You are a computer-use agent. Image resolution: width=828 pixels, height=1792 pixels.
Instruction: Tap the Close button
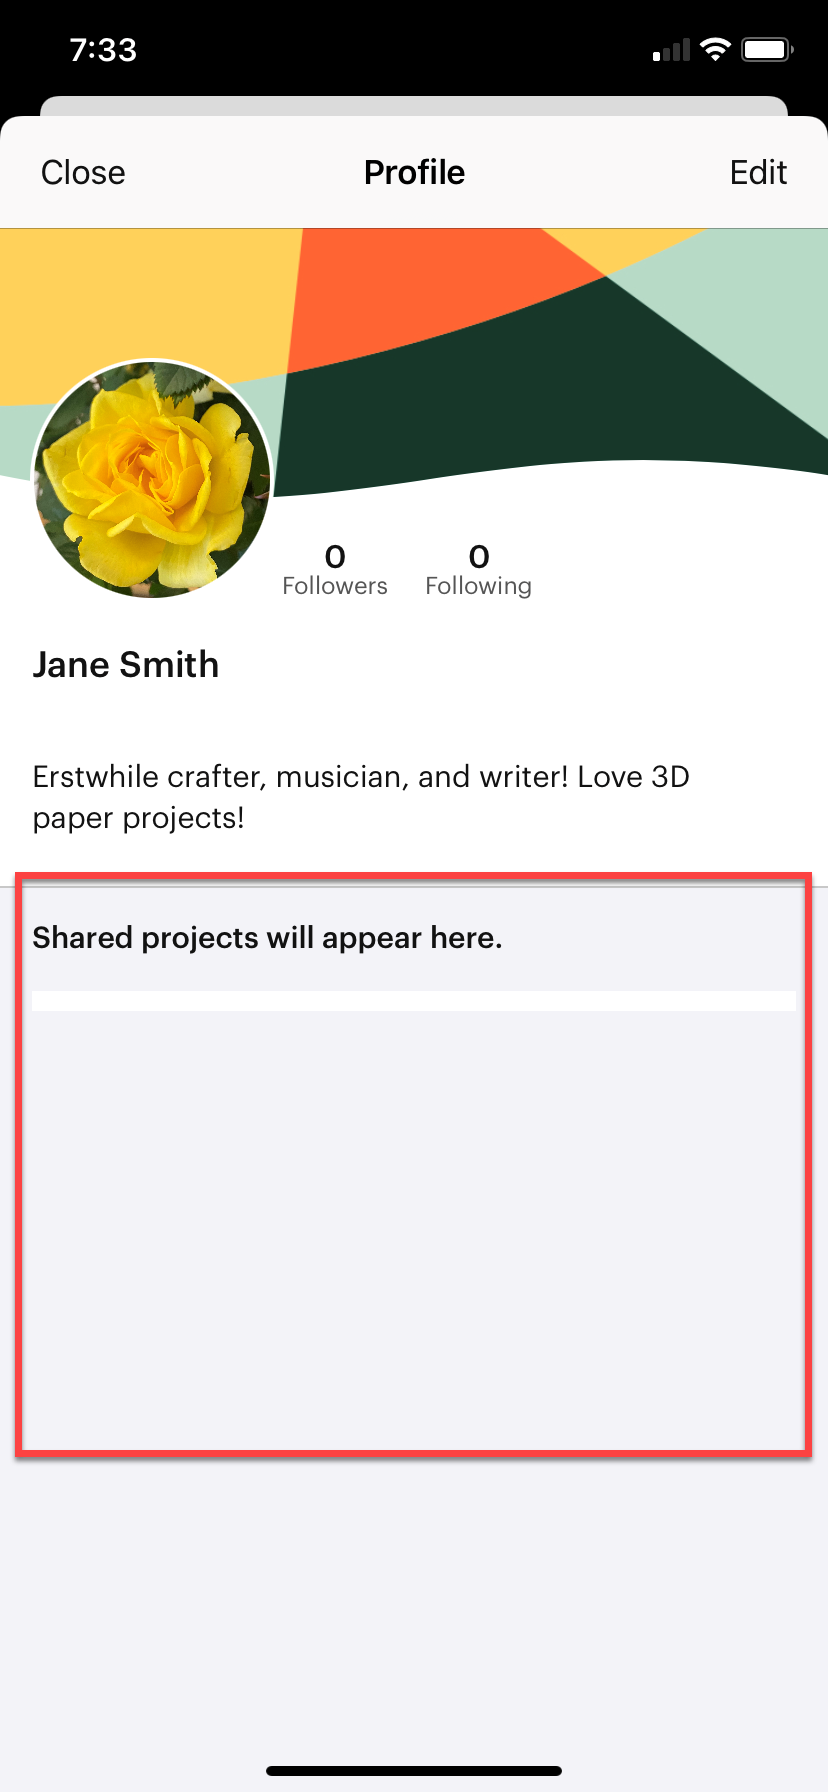click(83, 173)
